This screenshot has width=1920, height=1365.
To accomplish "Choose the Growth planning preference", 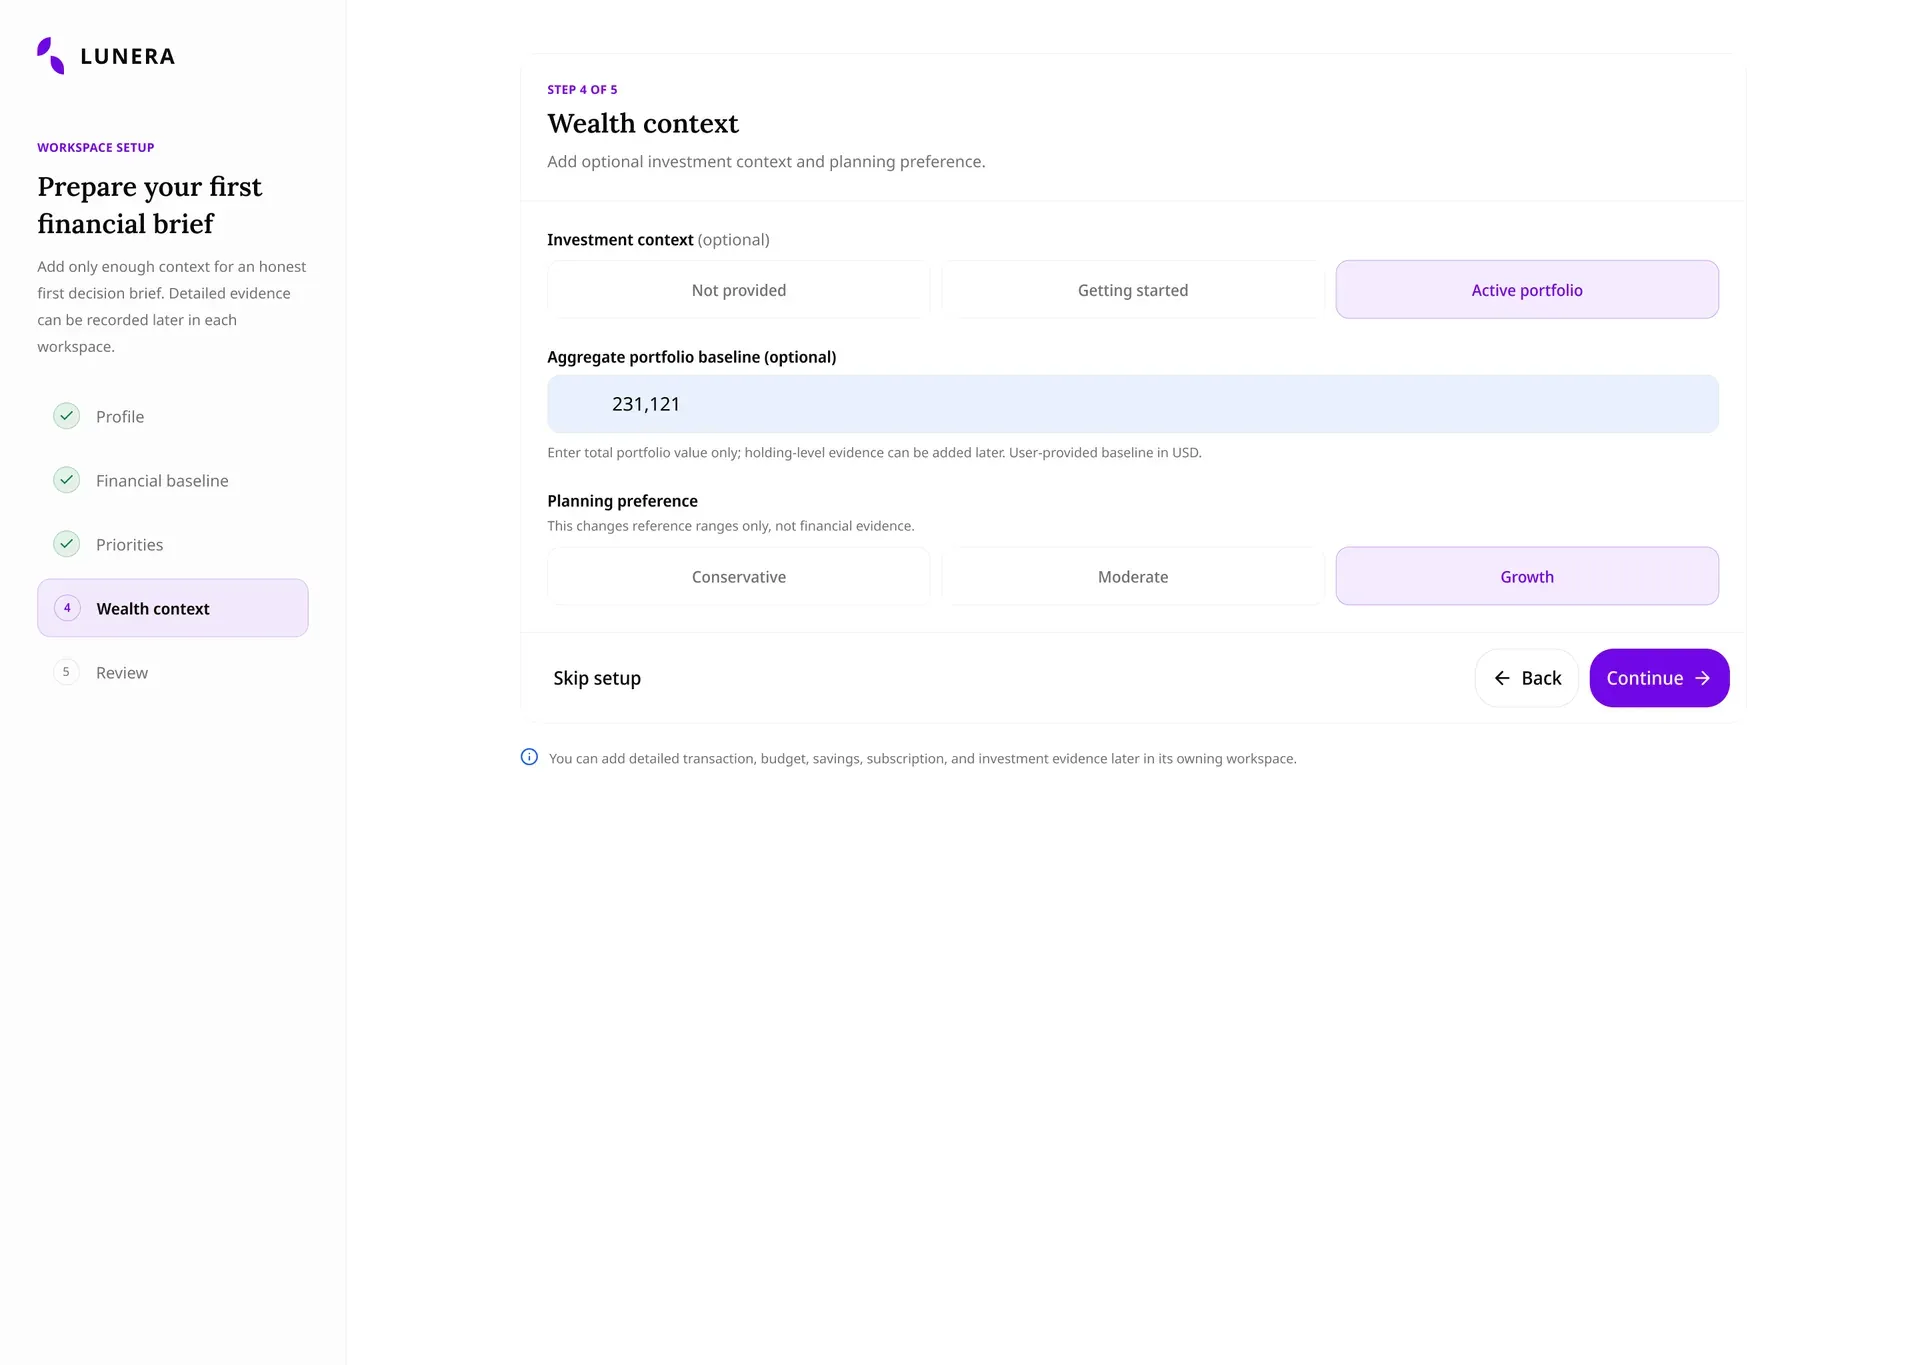I will point(1527,577).
